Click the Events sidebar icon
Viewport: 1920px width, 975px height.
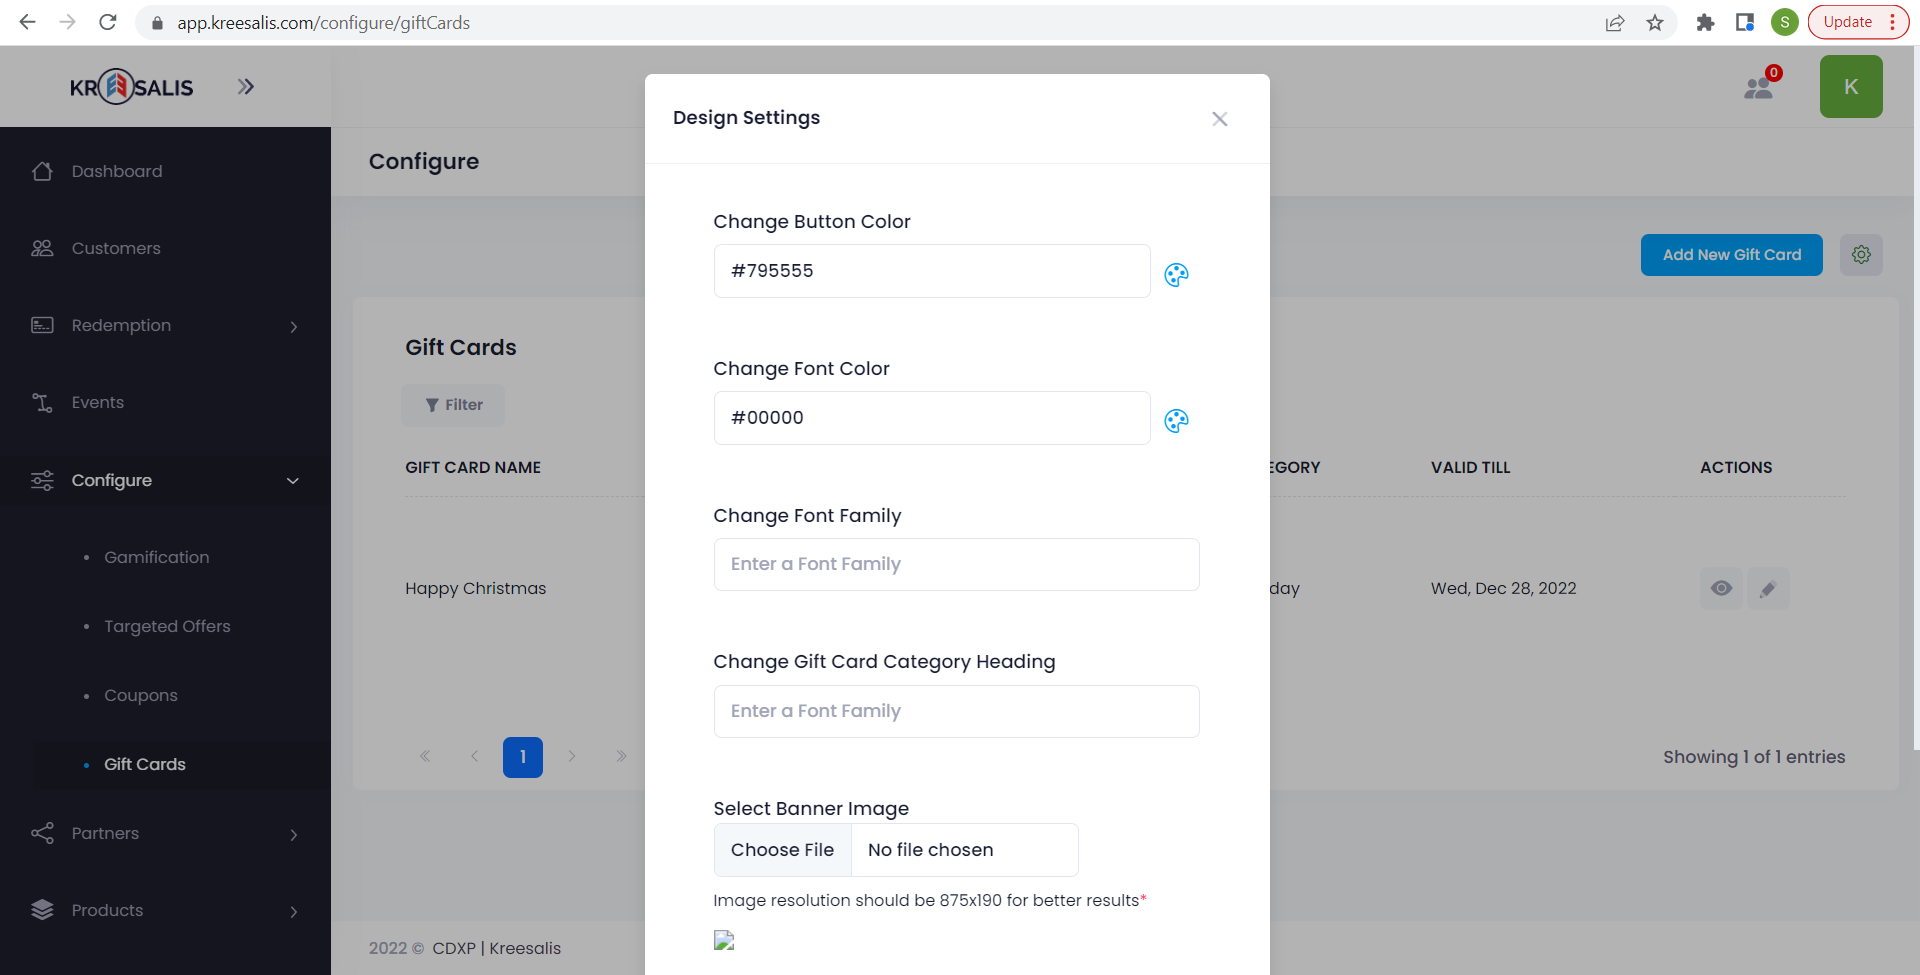point(42,402)
